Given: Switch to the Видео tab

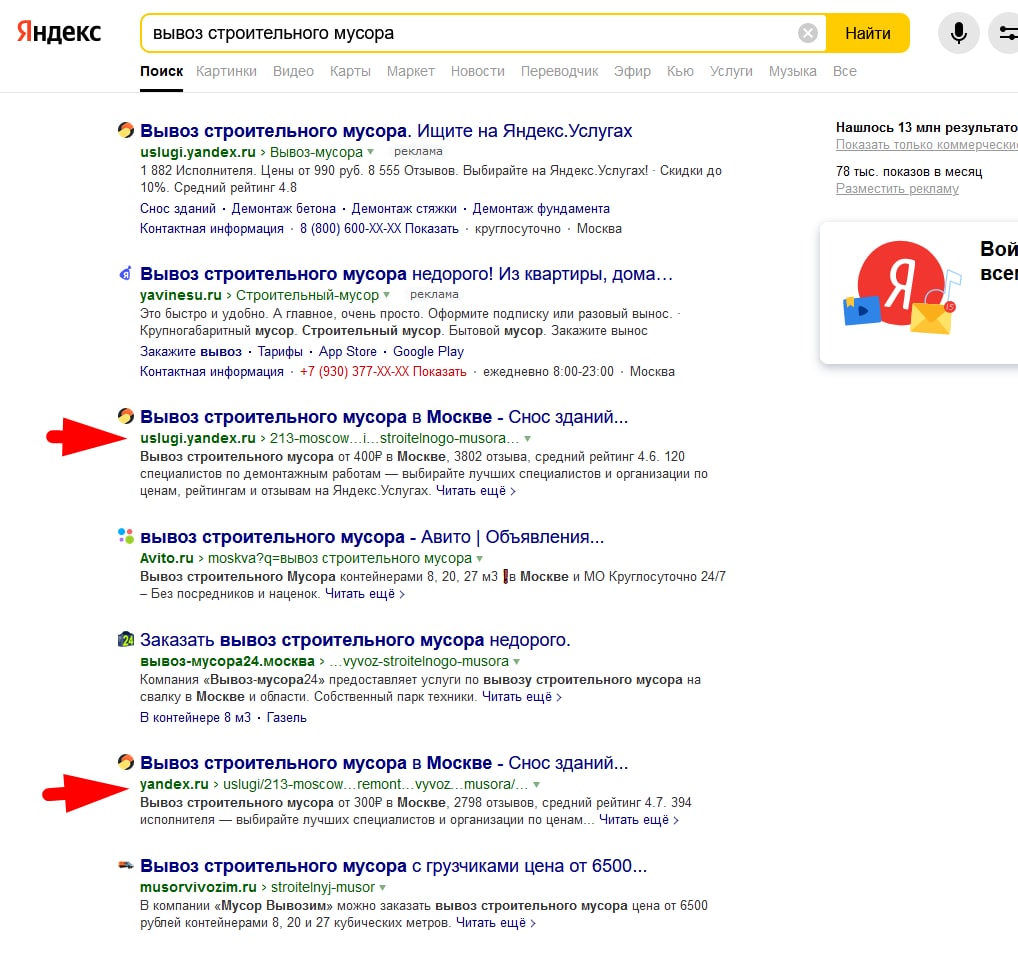Looking at the screenshot, I should coord(293,71).
